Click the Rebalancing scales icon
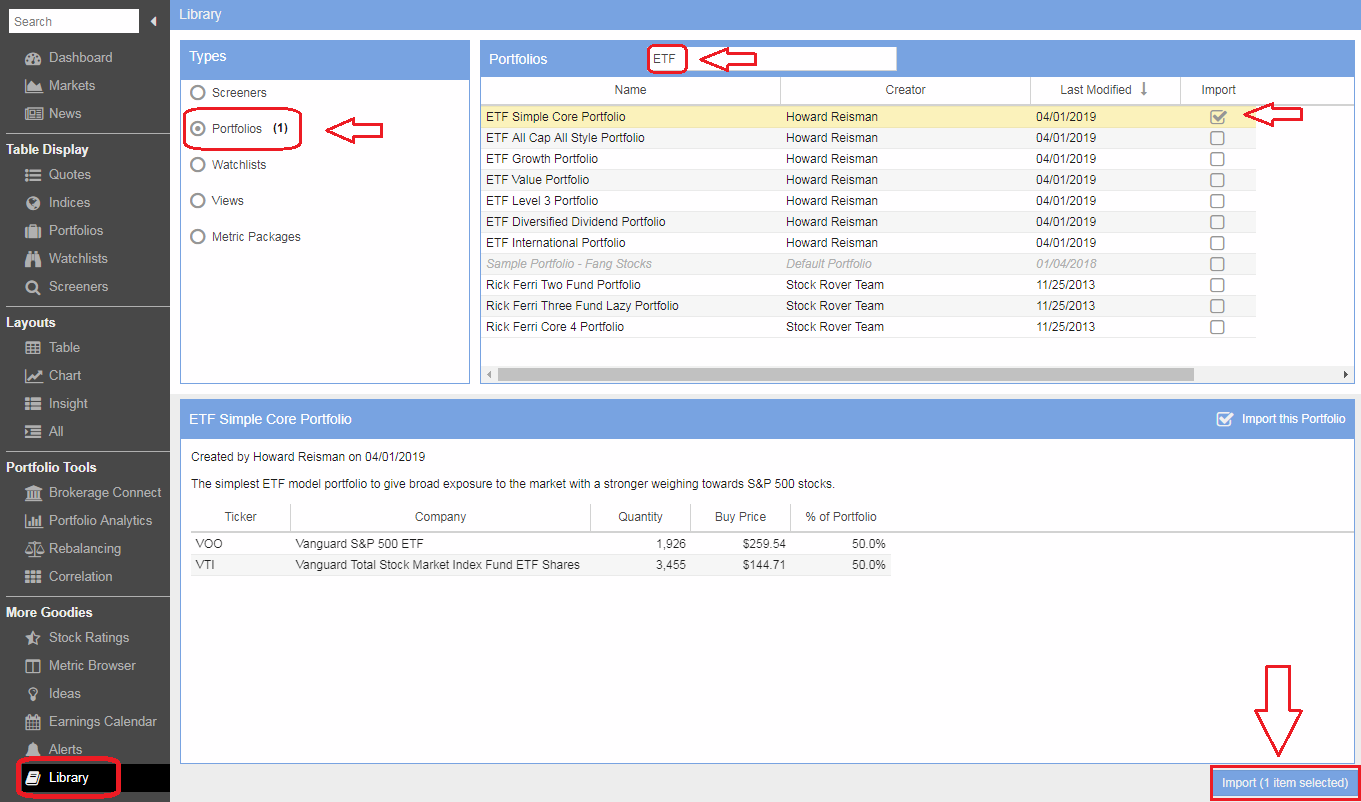The width and height of the screenshot is (1361, 802). [33, 549]
